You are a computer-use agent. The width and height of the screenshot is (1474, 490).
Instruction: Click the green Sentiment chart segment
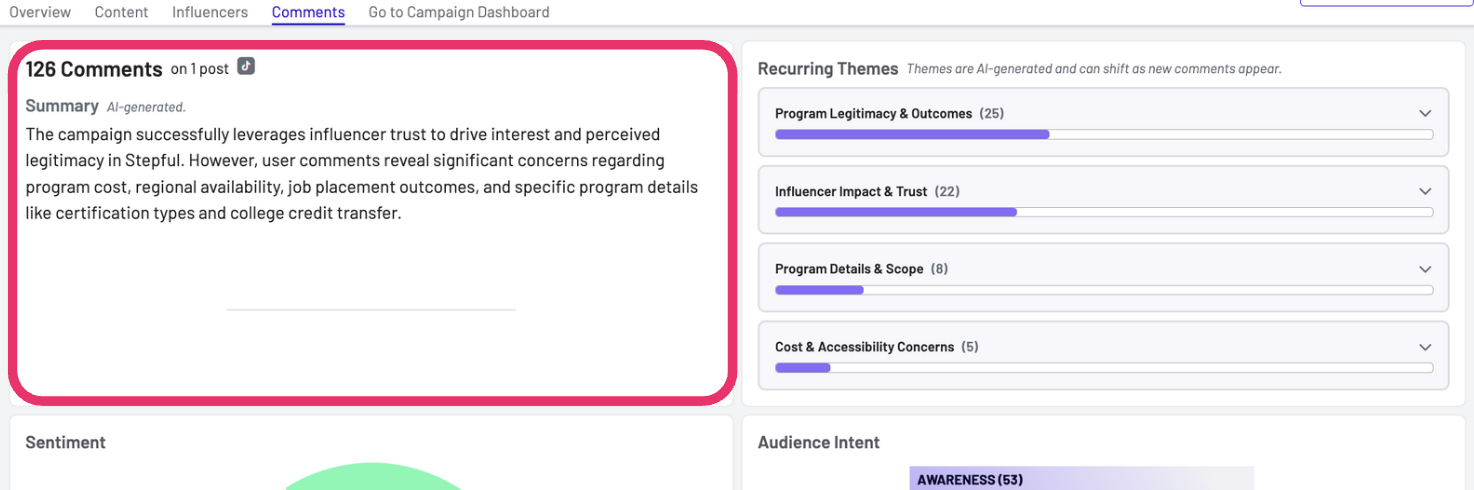pos(371,477)
